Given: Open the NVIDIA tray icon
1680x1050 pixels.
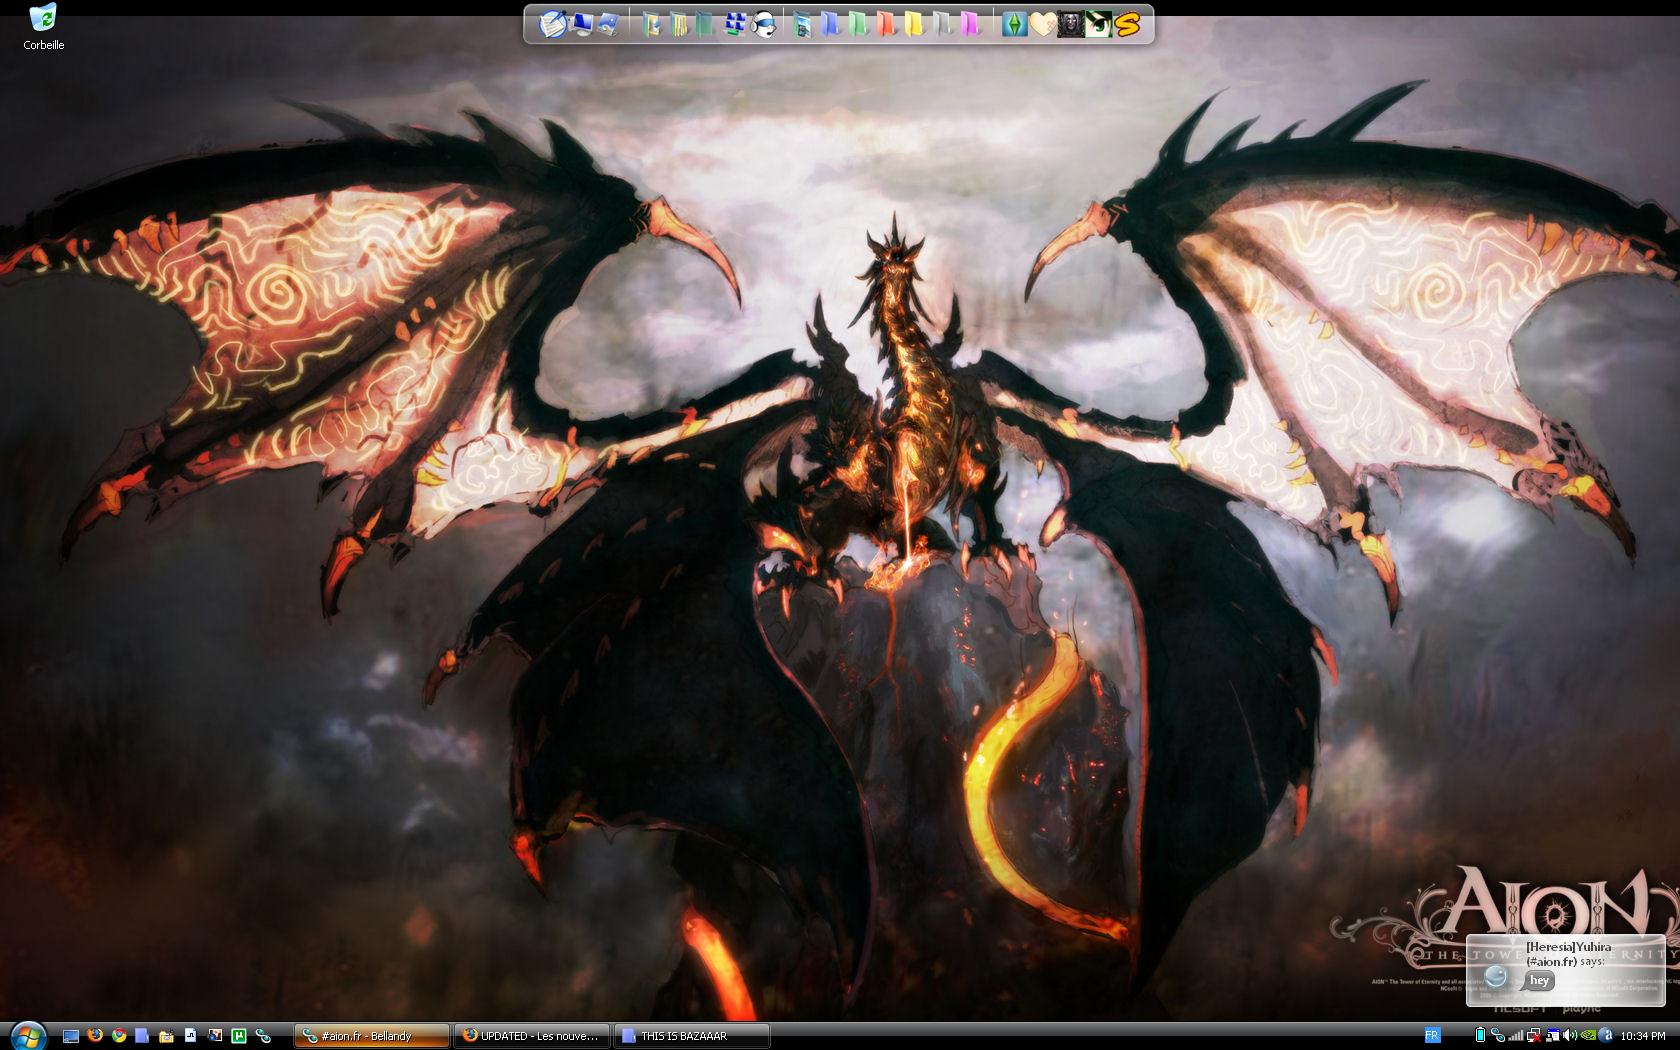Looking at the screenshot, I should coord(1588,1035).
